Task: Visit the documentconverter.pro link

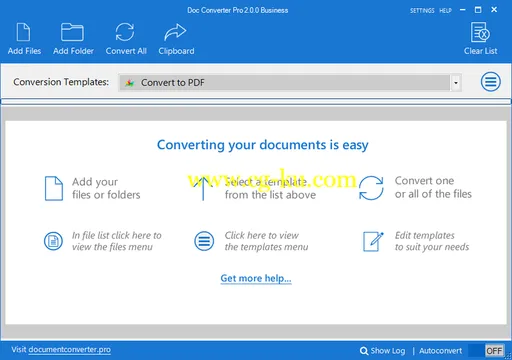Action: (70, 350)
